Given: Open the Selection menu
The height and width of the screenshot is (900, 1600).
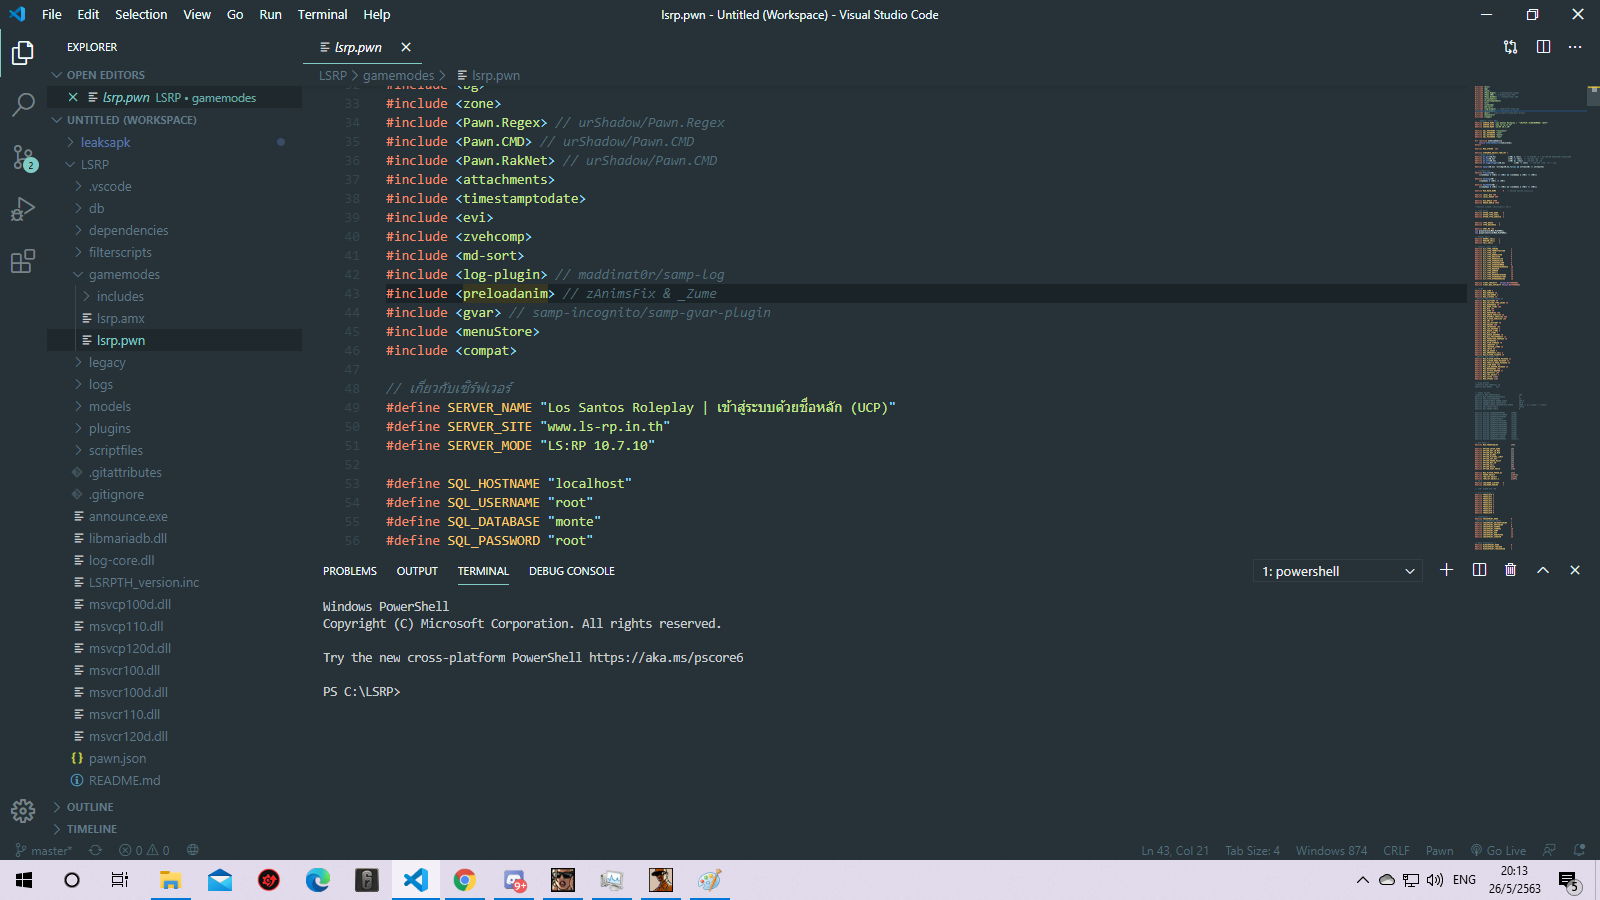Looking at the screenshot, I should point(141,14).
